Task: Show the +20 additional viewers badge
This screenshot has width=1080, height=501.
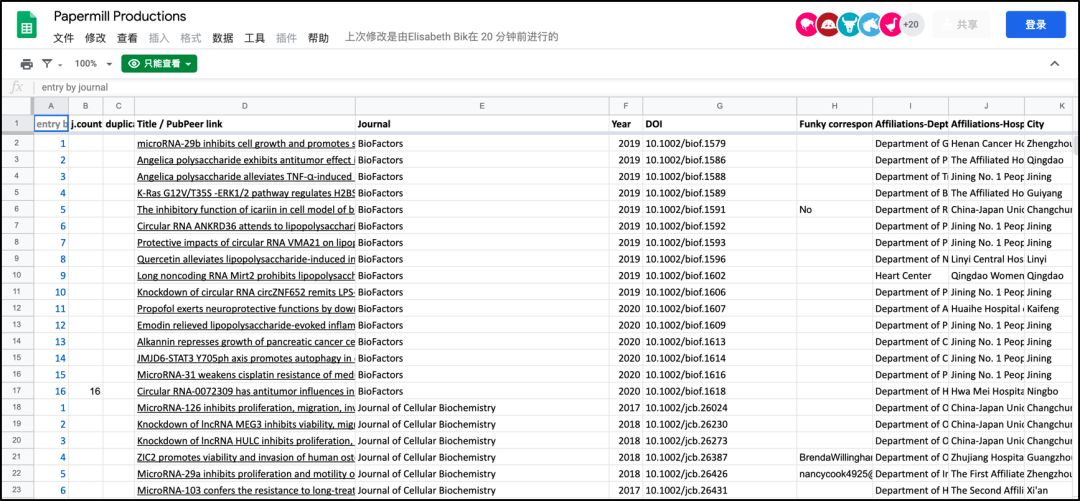Action: (912, 25)
